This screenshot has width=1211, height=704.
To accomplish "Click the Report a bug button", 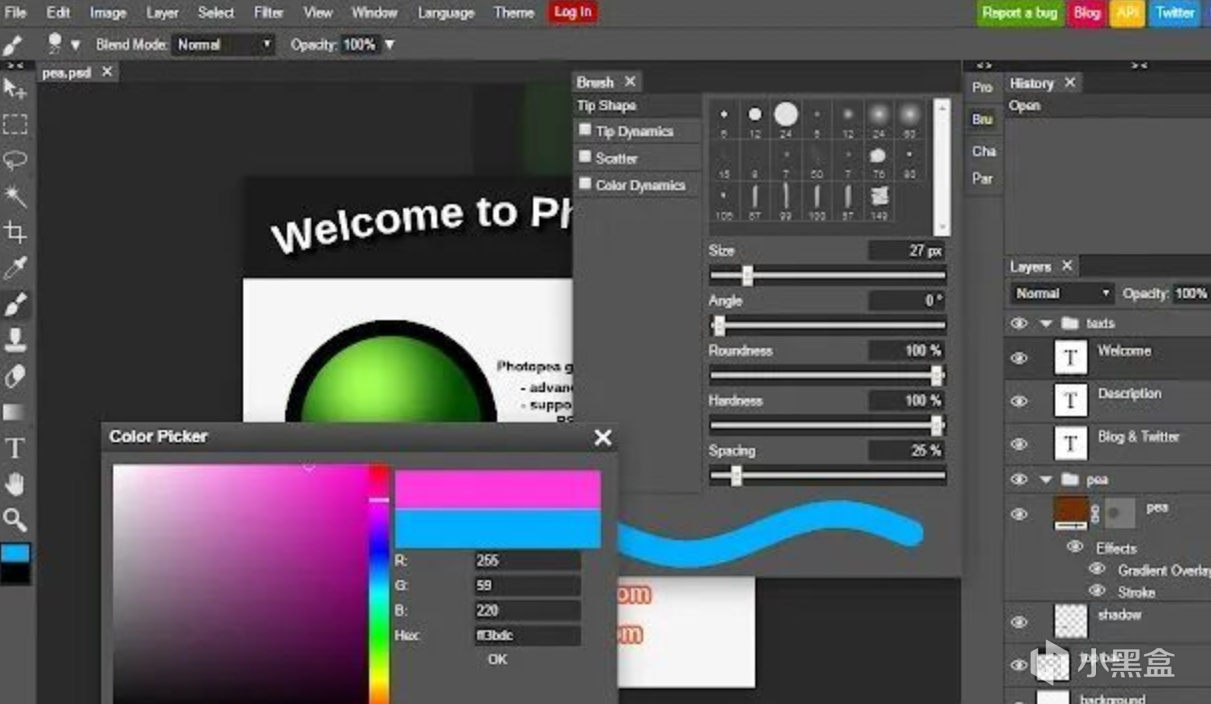I will tap(1019, 13).
